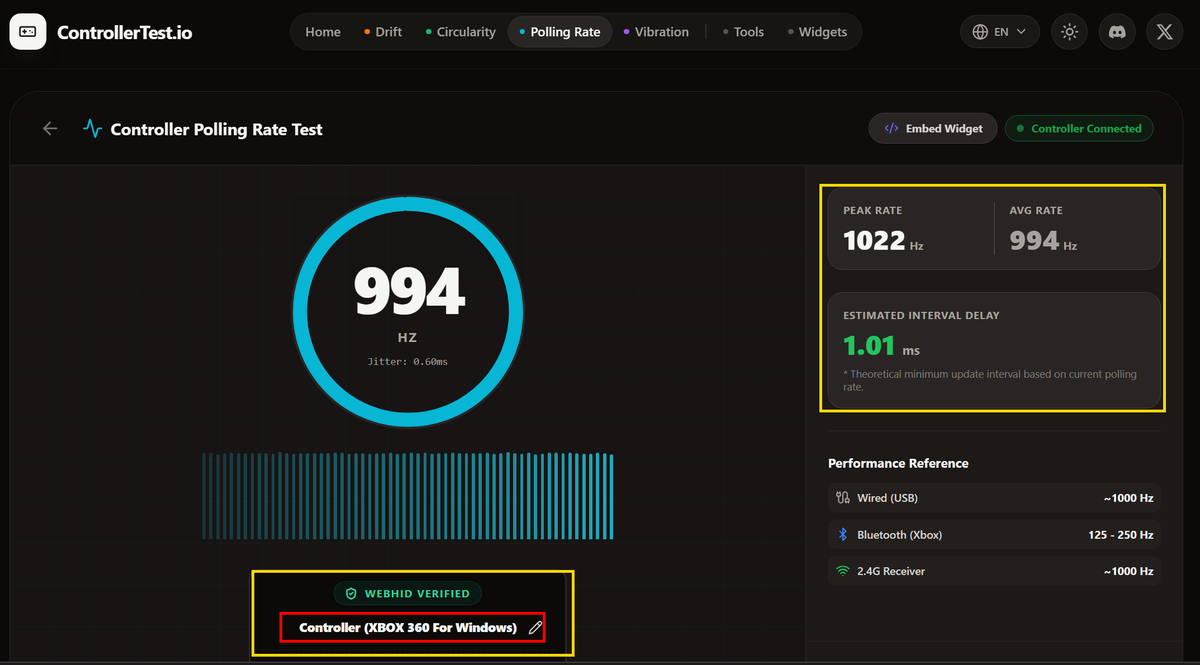Go to the Drift test page
Image resolution: width=1200 pixels, height=665 pixels.
pyautogui.click(x=383, y=32)
